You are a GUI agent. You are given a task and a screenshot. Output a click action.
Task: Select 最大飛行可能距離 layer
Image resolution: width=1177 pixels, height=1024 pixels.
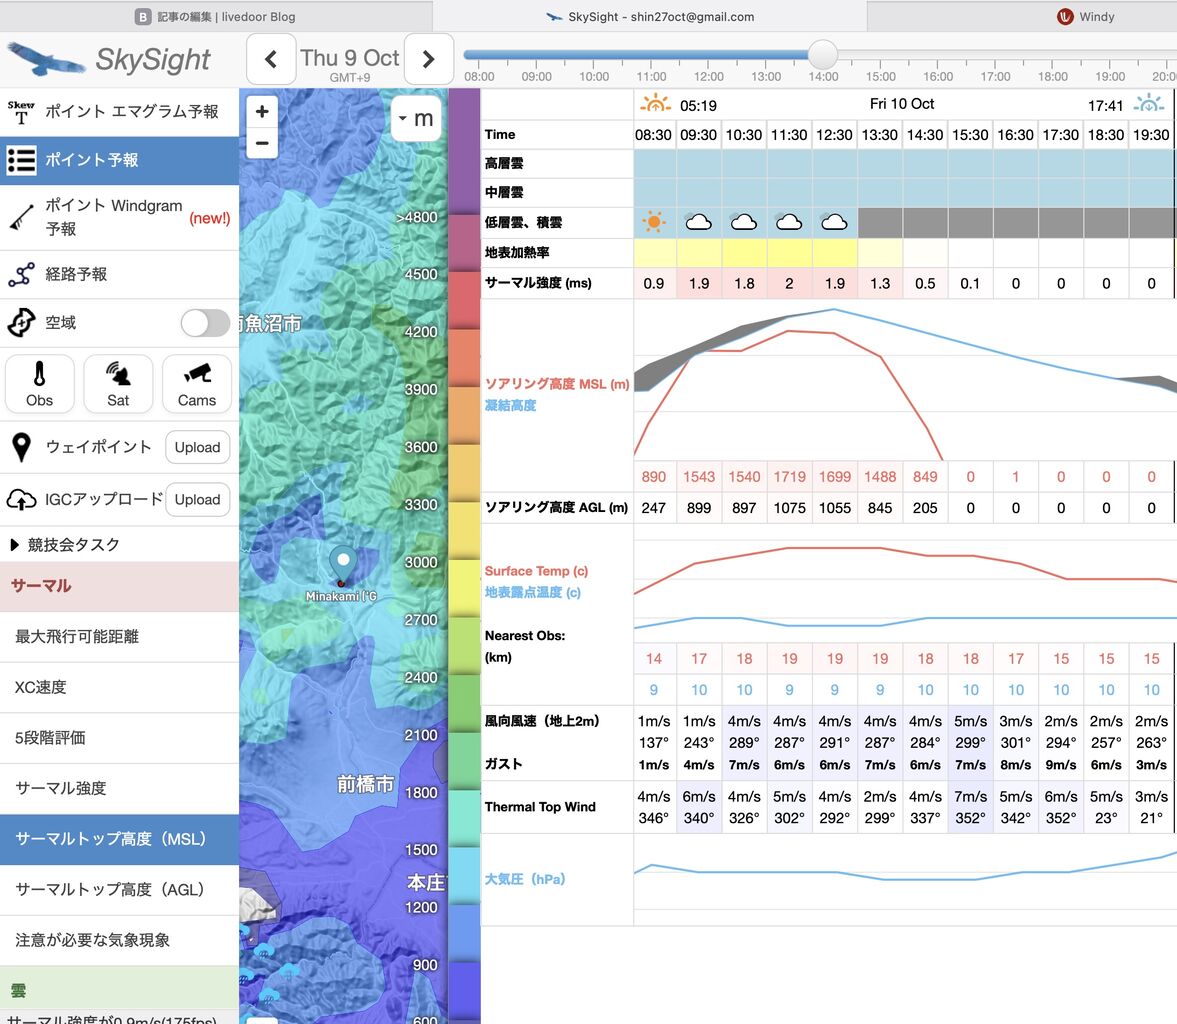pyautogui.click(x=119, y=637)
